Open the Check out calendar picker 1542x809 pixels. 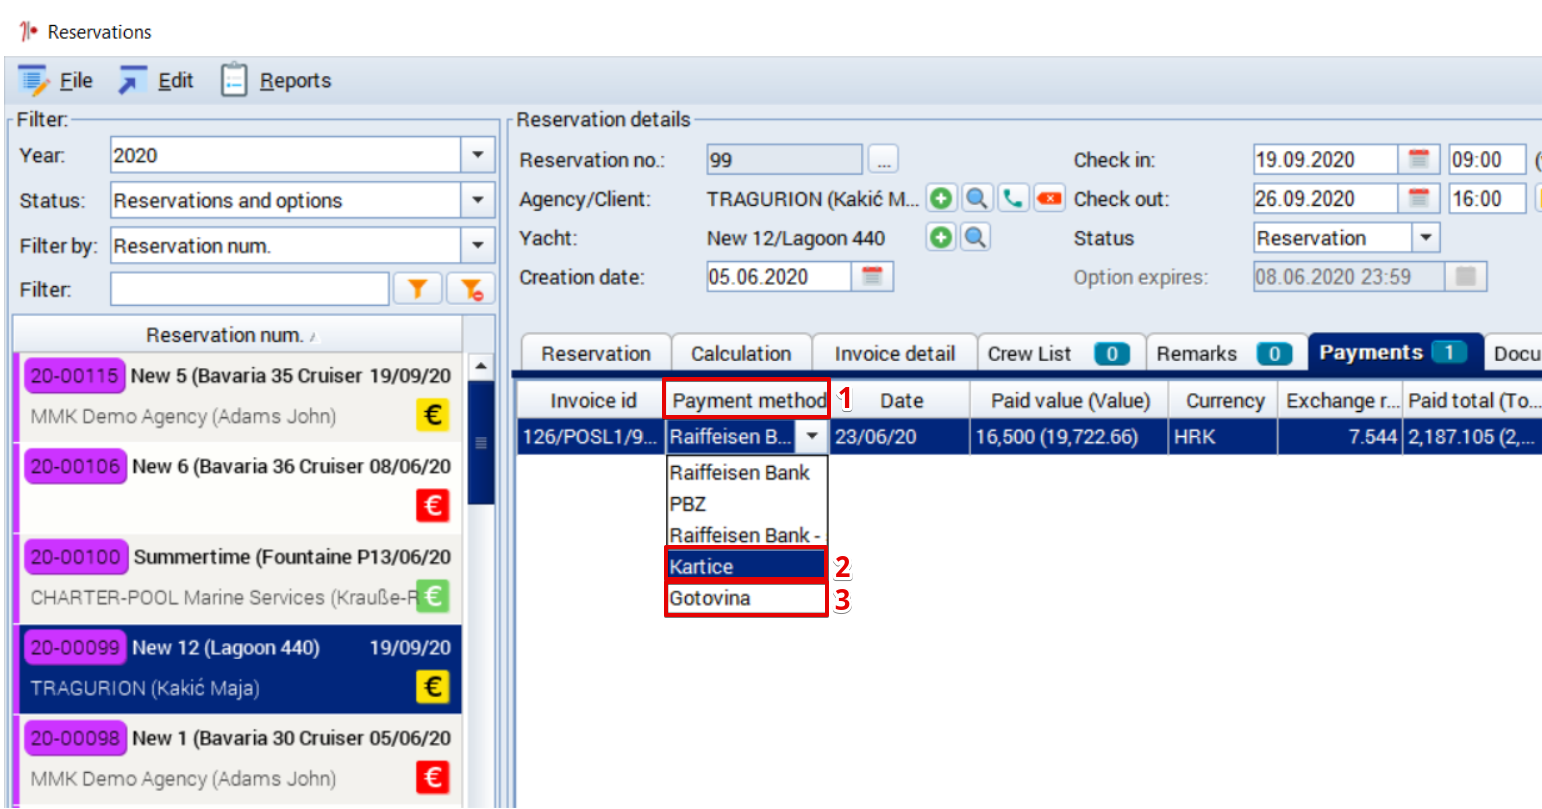pyautogui.click(x=1418, y=198)
